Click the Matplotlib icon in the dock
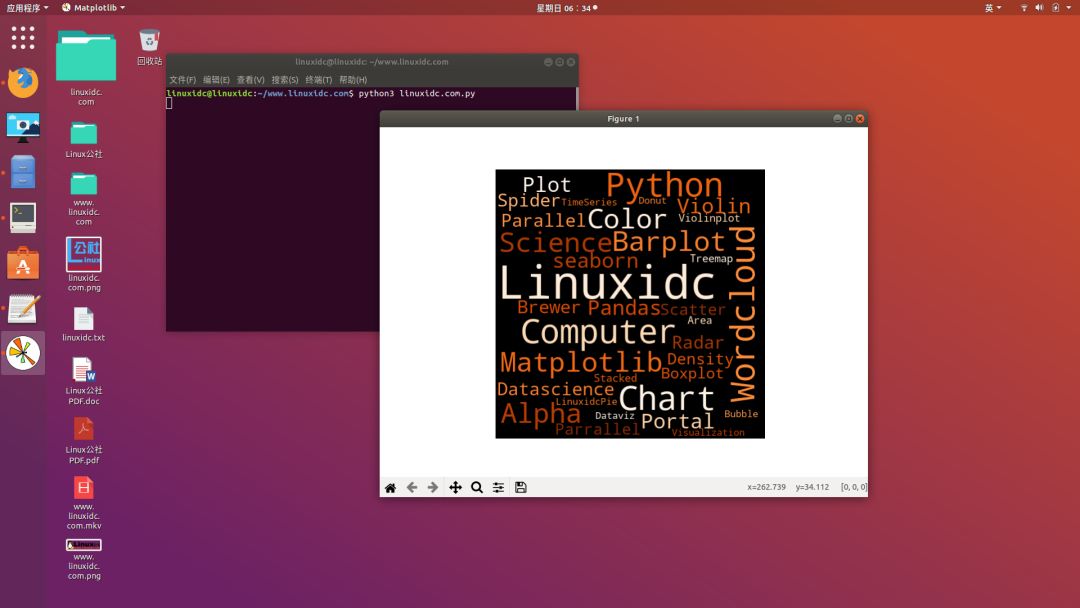Screen dimensions: 1080x608 pos(23,353)
